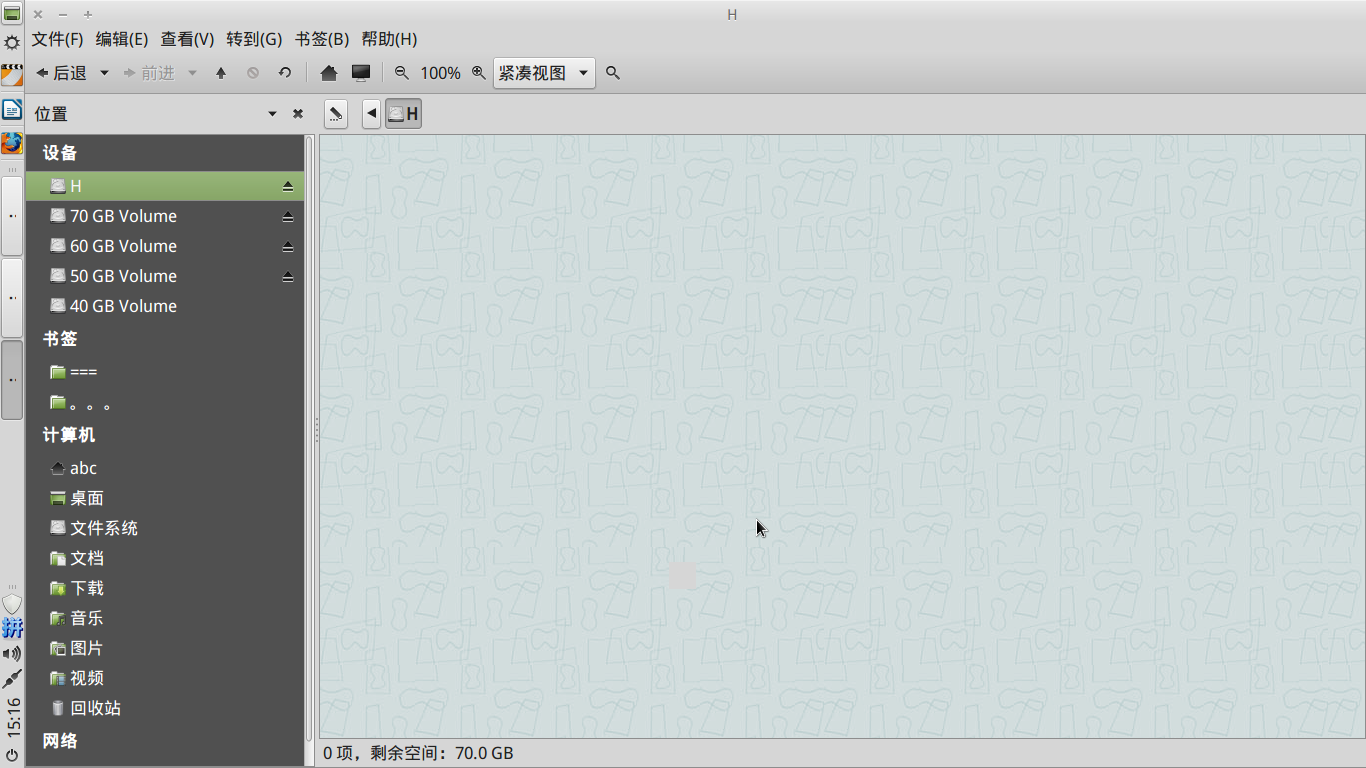Image resolution: width=1366 pixels, height=768 pixels.
Task: Open the === bookmark
Action: 165,372
